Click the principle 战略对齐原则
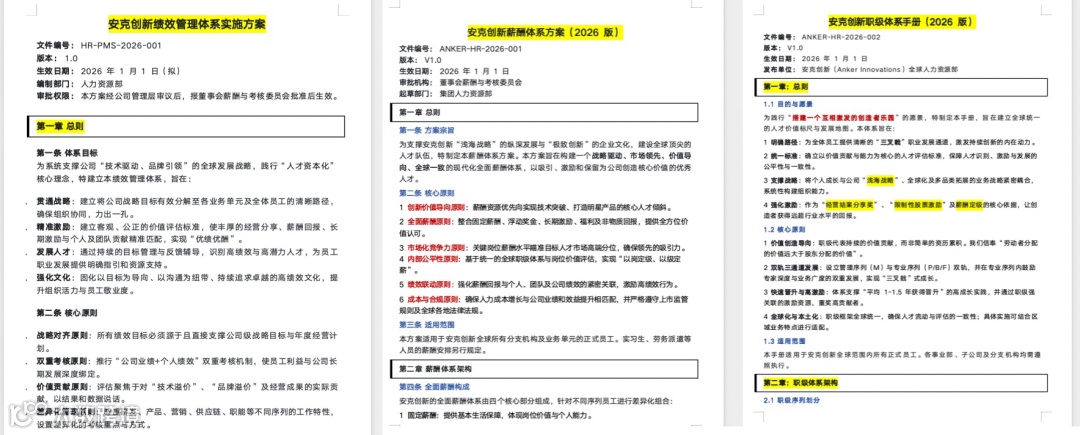 (x=63, y=336)
